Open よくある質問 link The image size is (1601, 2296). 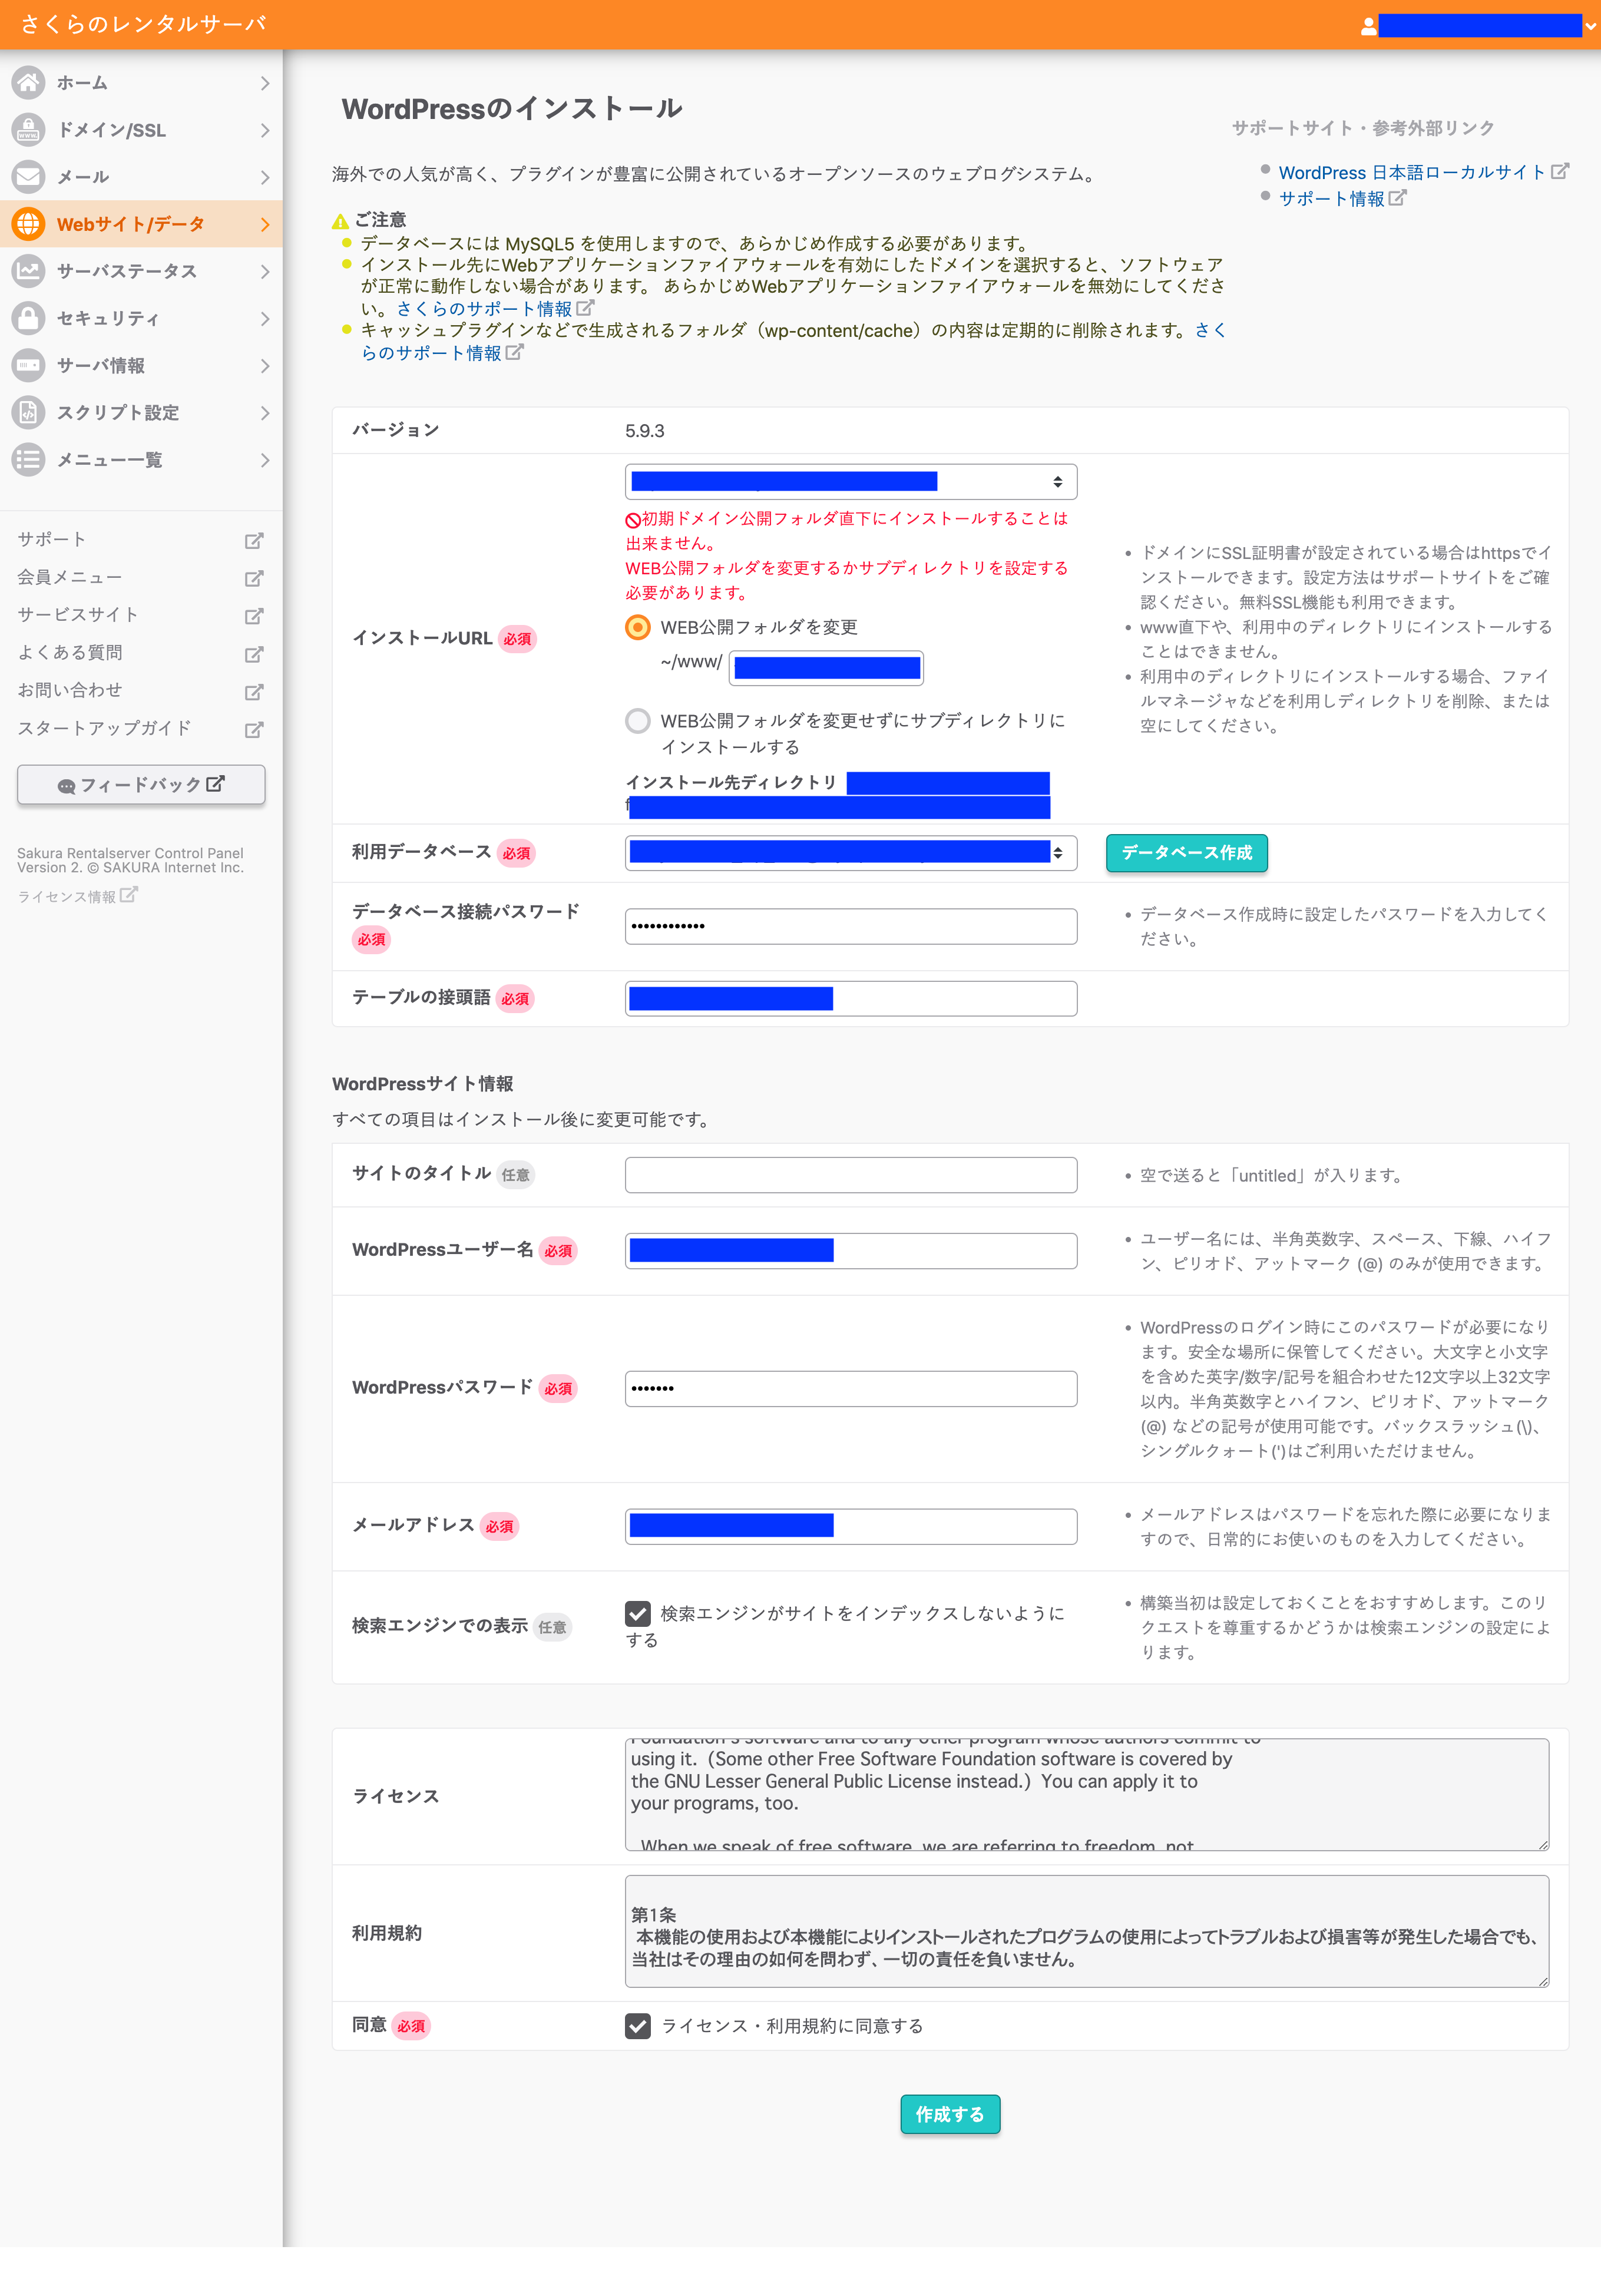tap(70, 652)
